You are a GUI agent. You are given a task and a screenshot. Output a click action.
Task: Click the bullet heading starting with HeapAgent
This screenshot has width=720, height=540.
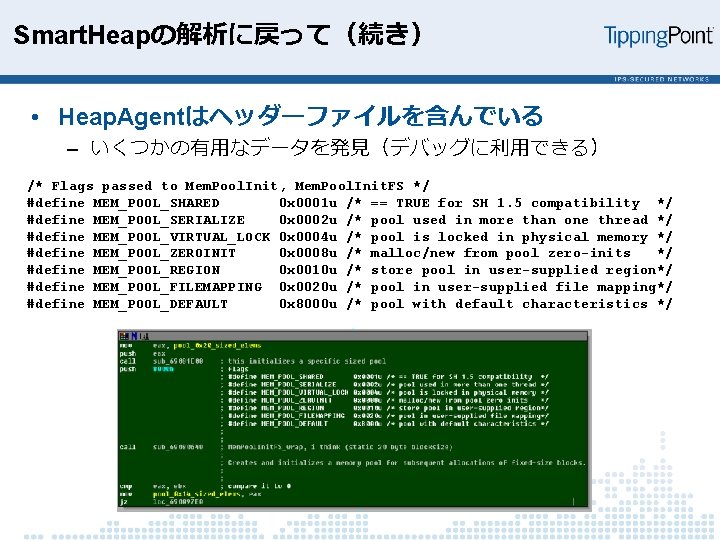point(301,116)
